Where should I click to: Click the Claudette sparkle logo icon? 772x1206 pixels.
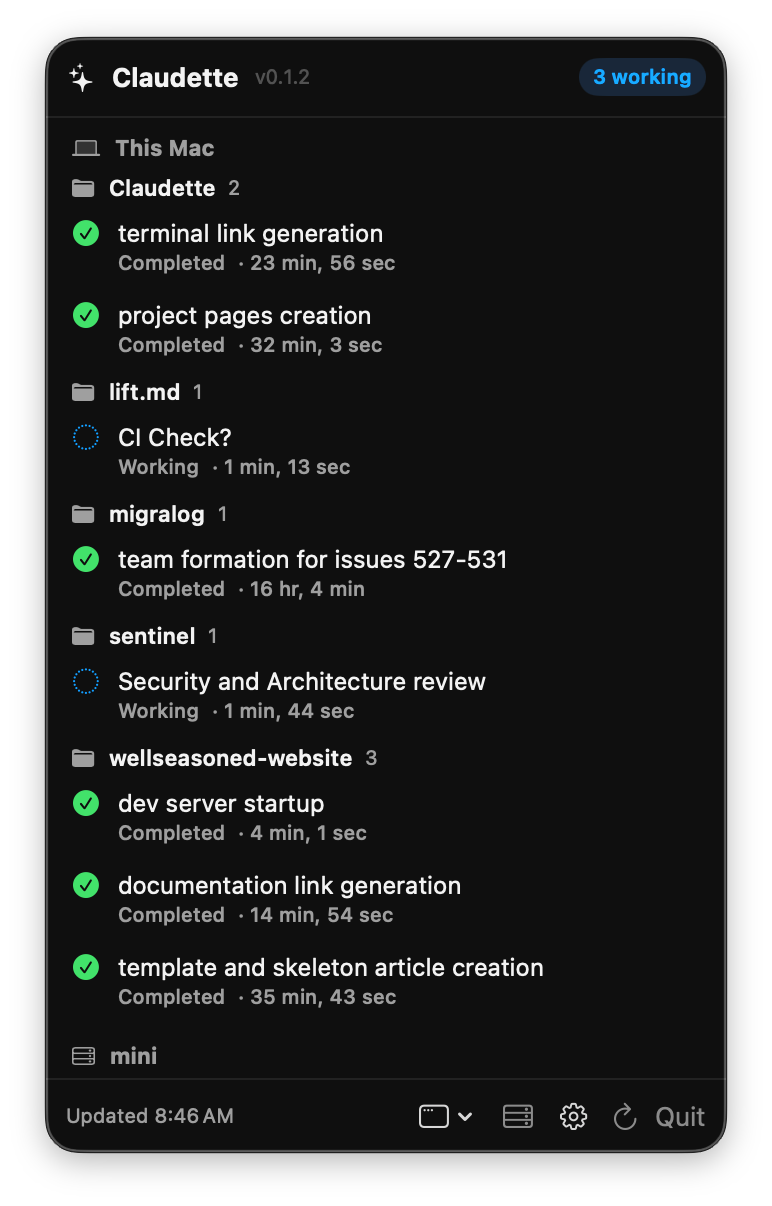point(82,78)
